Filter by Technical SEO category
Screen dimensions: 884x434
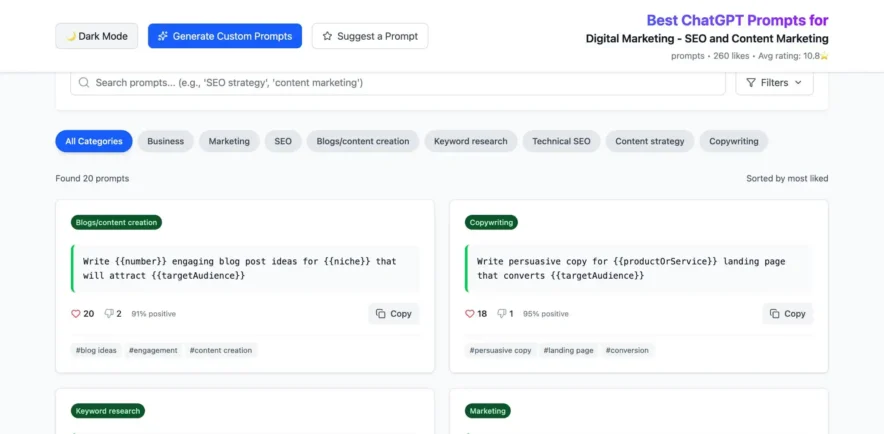coord(561,141)
